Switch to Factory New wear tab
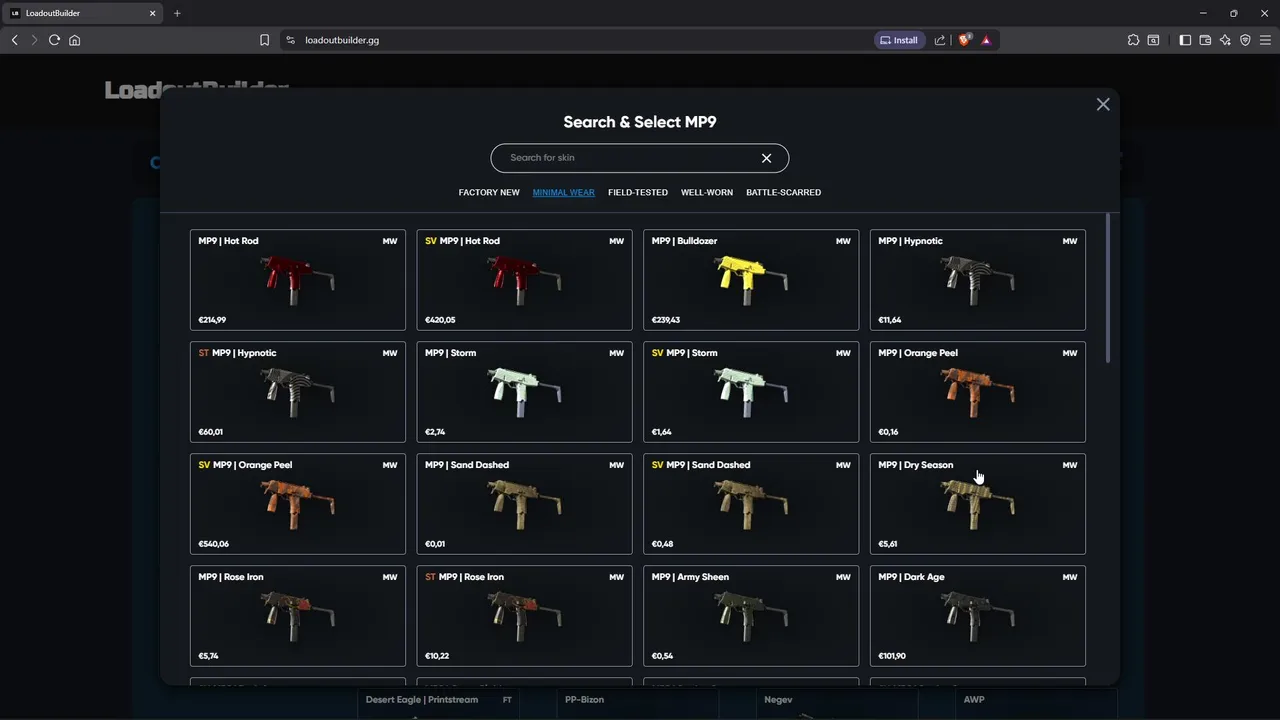The width and height of the screenshot is (1280, 720). 489,192
